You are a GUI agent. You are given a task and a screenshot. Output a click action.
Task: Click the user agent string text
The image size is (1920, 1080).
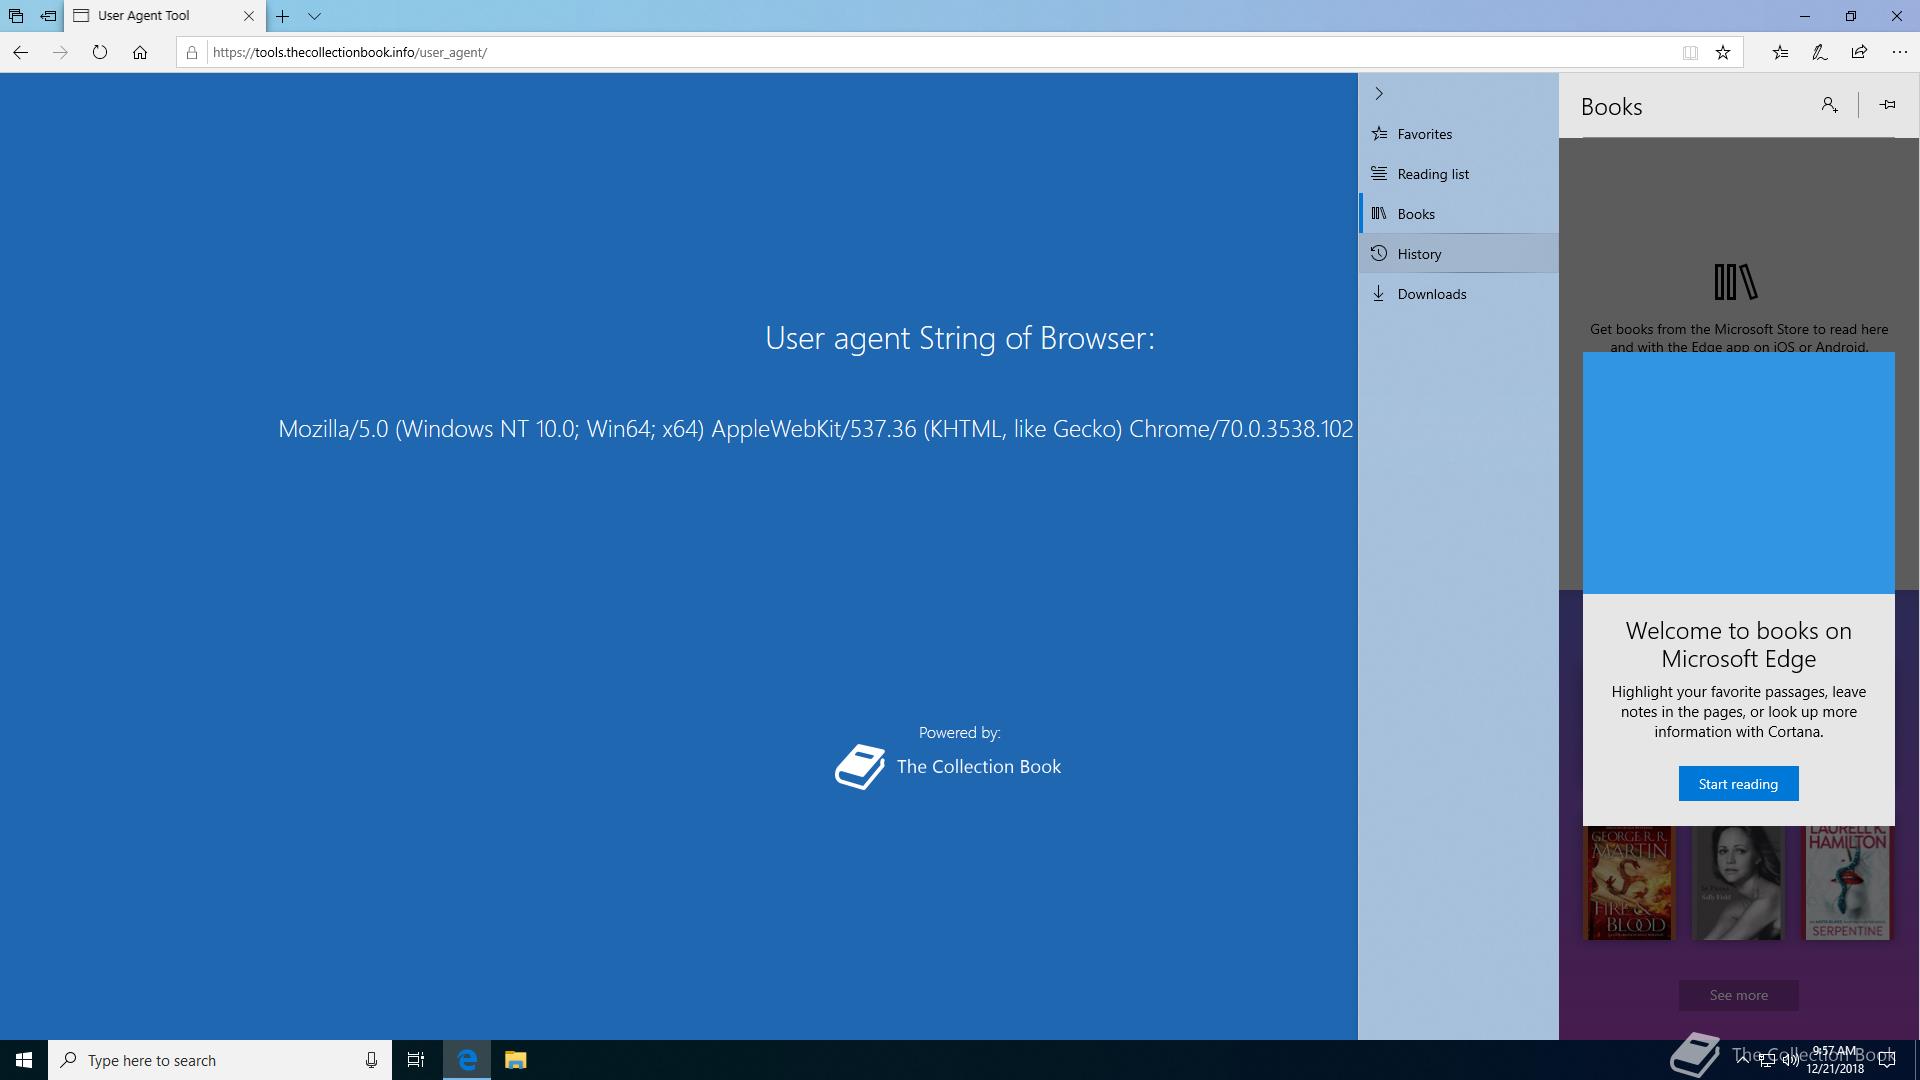coord(816,429)
